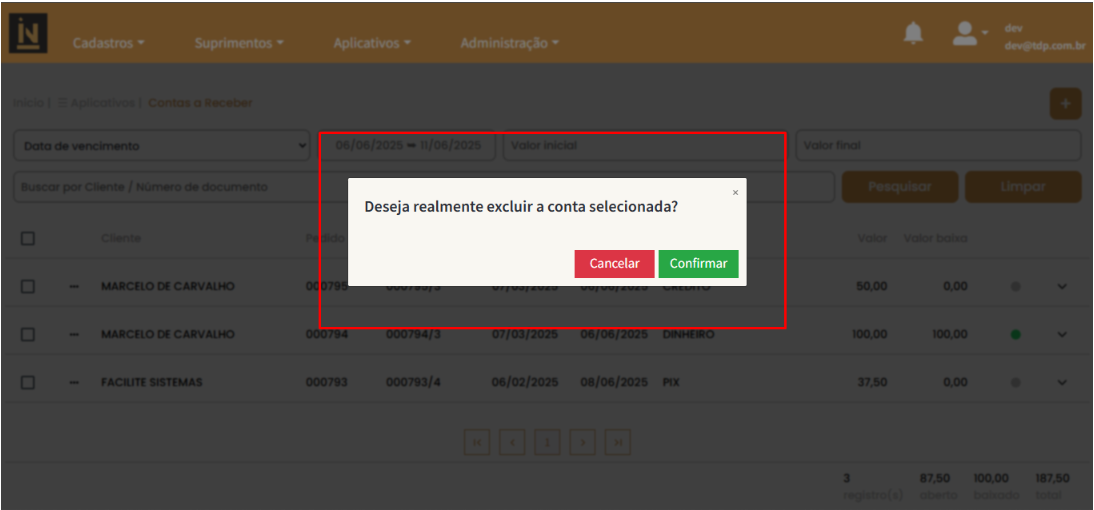Check the box for row 000794
1094x510 pixels.
tap(28, 334)
